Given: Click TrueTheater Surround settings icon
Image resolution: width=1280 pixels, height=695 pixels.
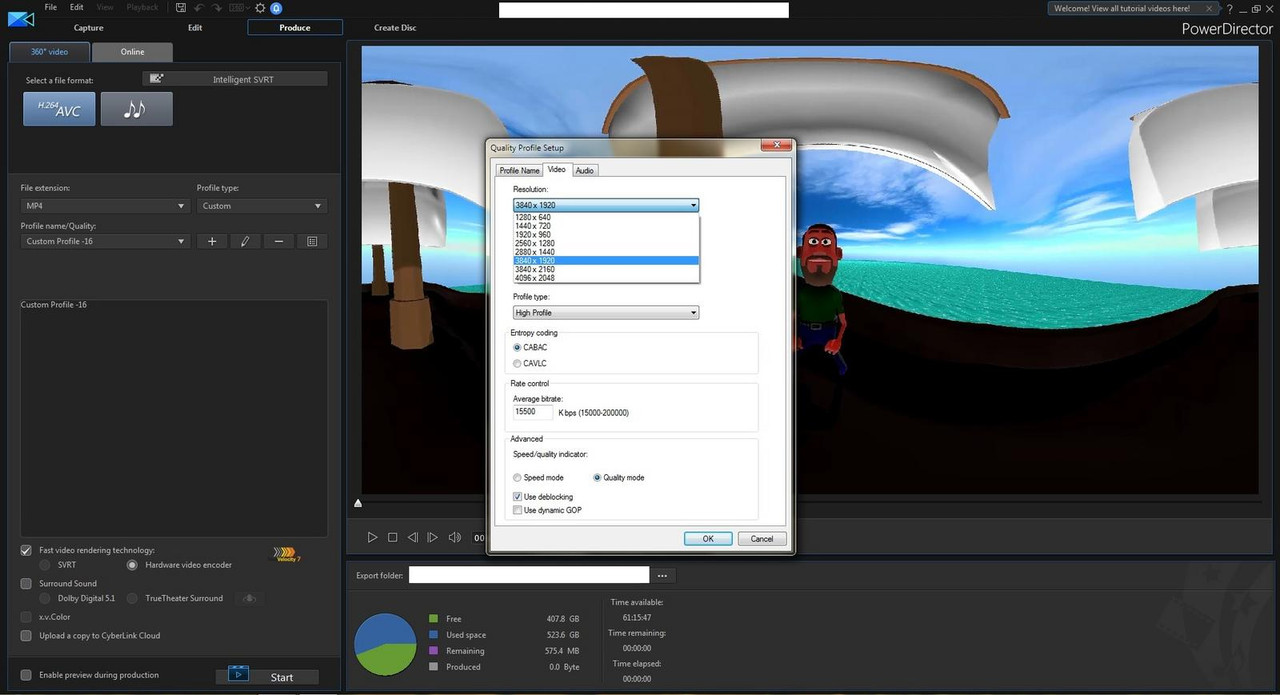Looking at the screenshot, I should [249, 598].
